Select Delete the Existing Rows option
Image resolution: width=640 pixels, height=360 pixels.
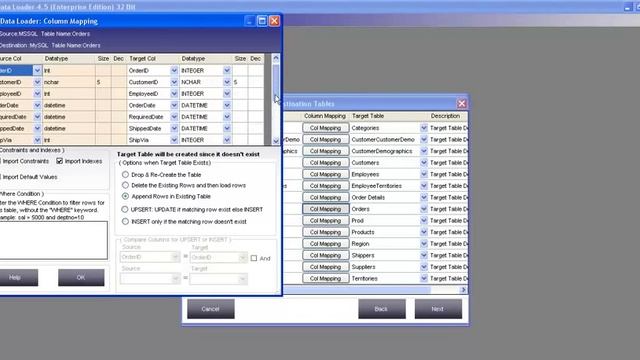[125, 185]
